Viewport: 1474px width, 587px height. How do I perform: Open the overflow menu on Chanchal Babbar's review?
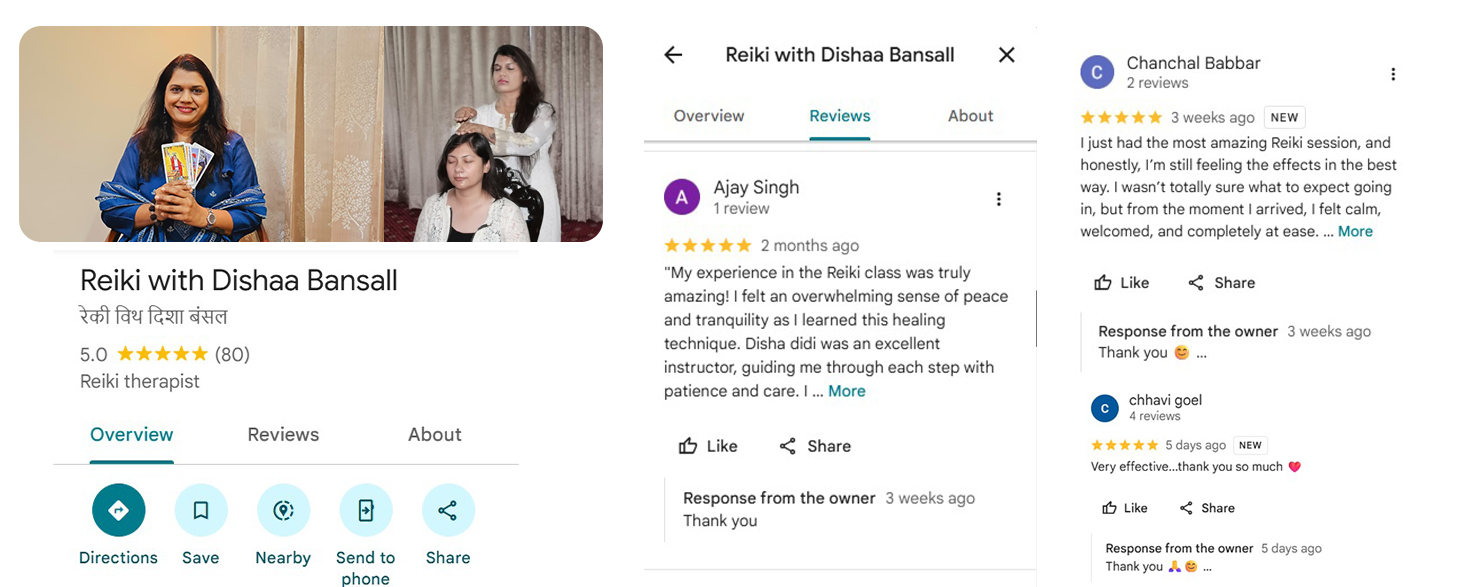(x=1393, y=73)
